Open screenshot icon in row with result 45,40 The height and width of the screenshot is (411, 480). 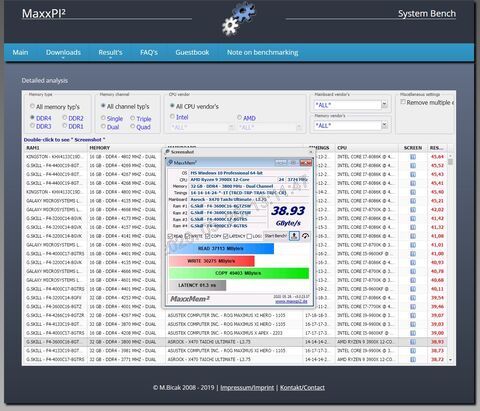pyautogui.click(x=413, y=192)
